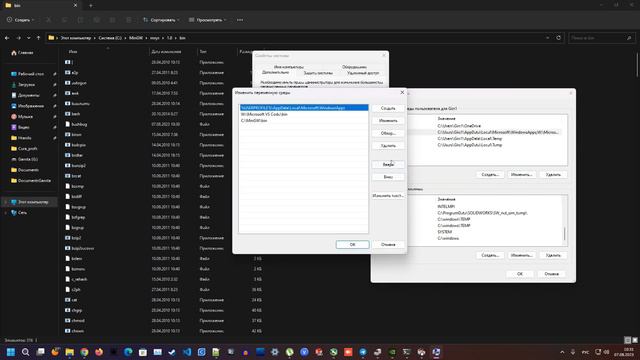Select the bashbug file in the list
This screenshot has width=640, height=360.
79,124
